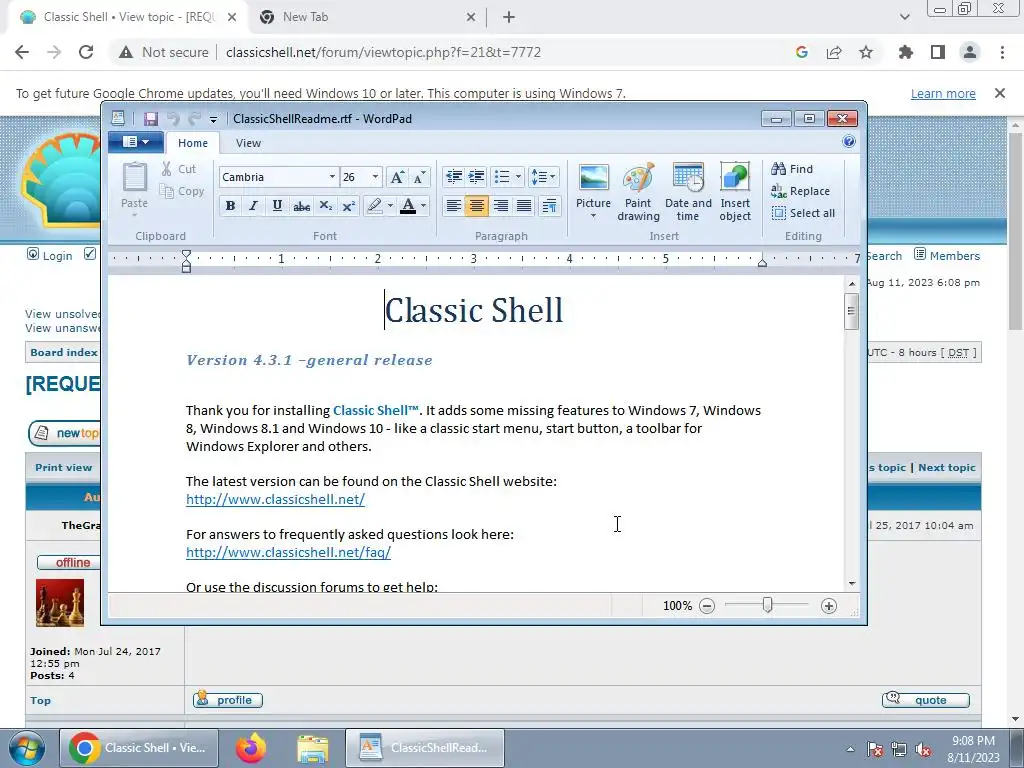Justify the paragraph text
1024x768 pixels.
click(x=524, y=206)
